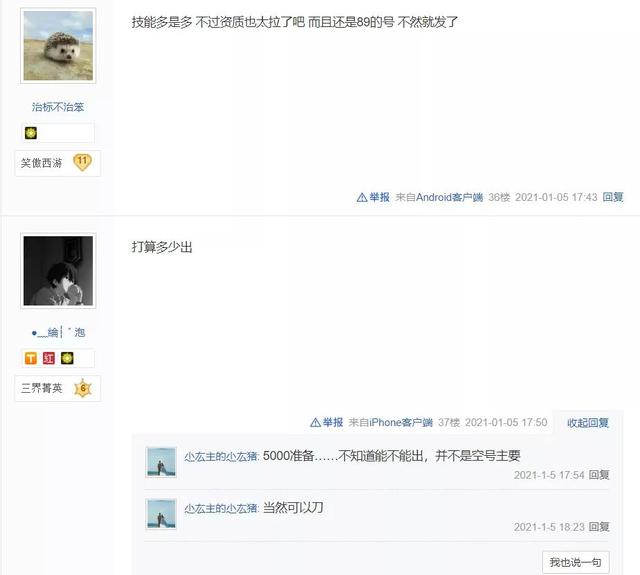Open the second sub-reply's small avatar
The width and height of the screenshot is (640, 575).
161,514
